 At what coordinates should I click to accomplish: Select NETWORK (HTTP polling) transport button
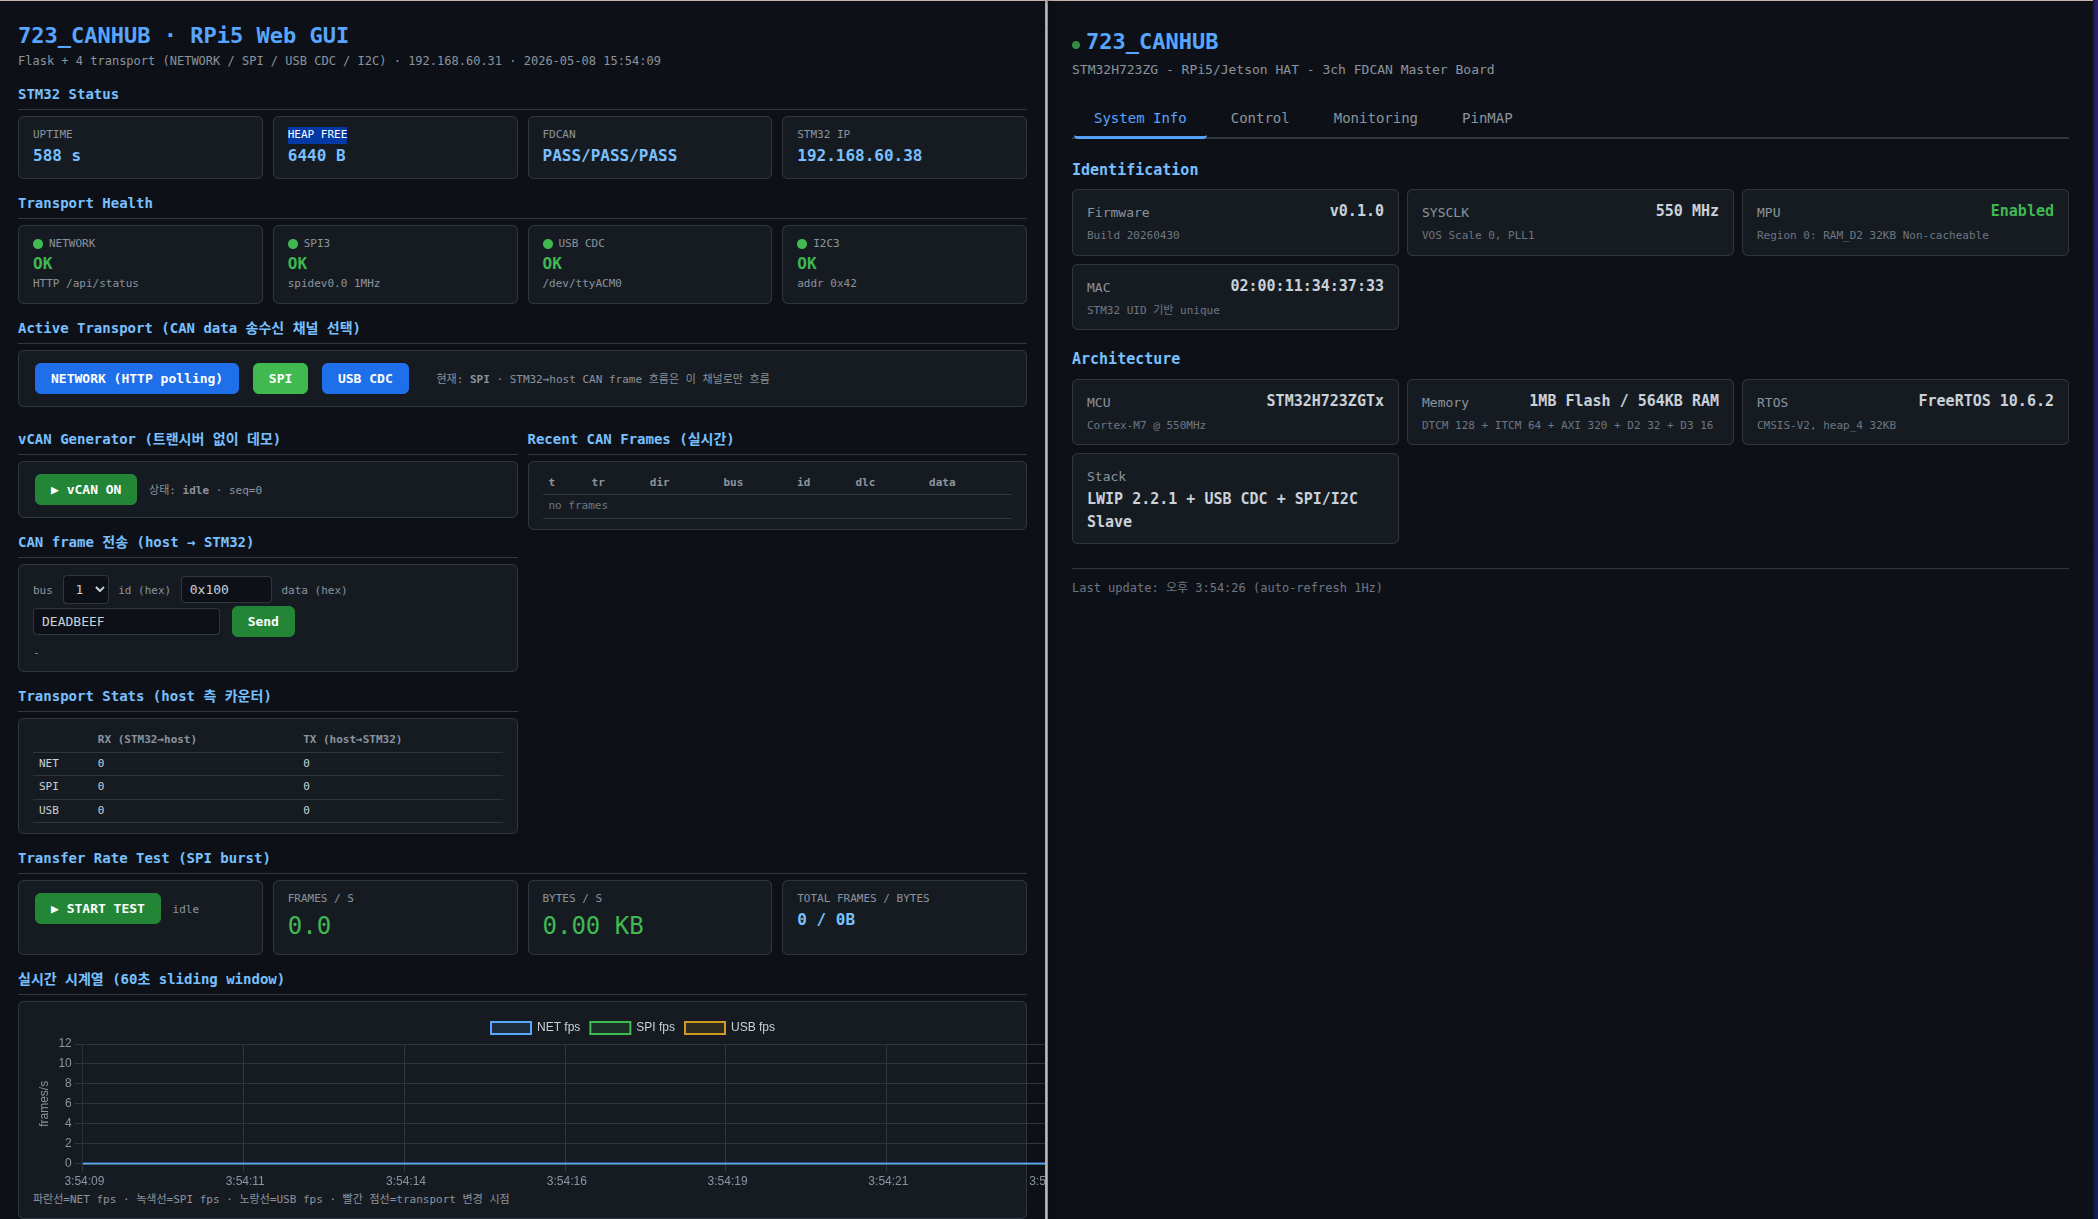tap(136, 379)
